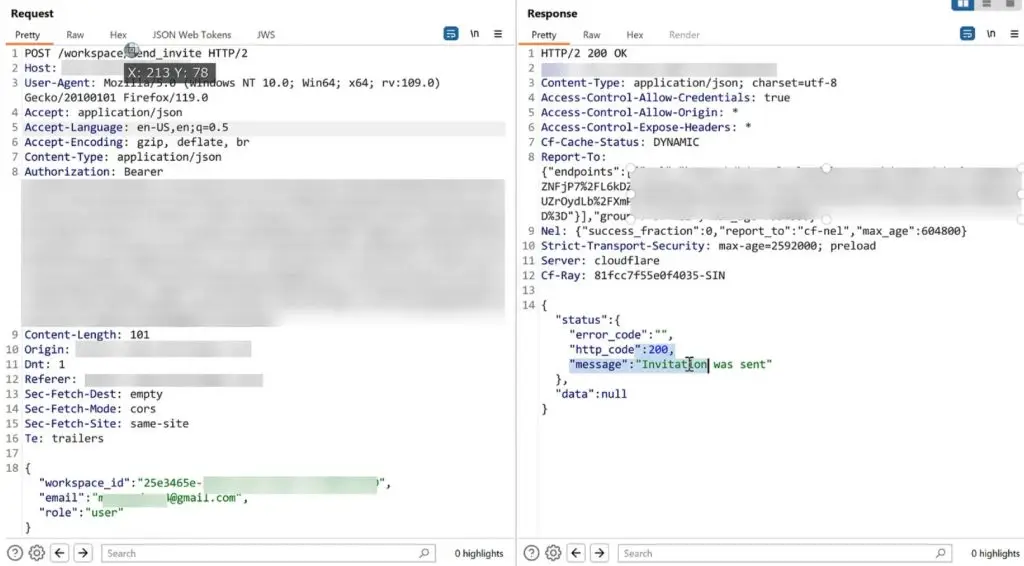1024x566 pixels.
Task: Click the "Te: trailers" header line
Action: coord(64,438)
